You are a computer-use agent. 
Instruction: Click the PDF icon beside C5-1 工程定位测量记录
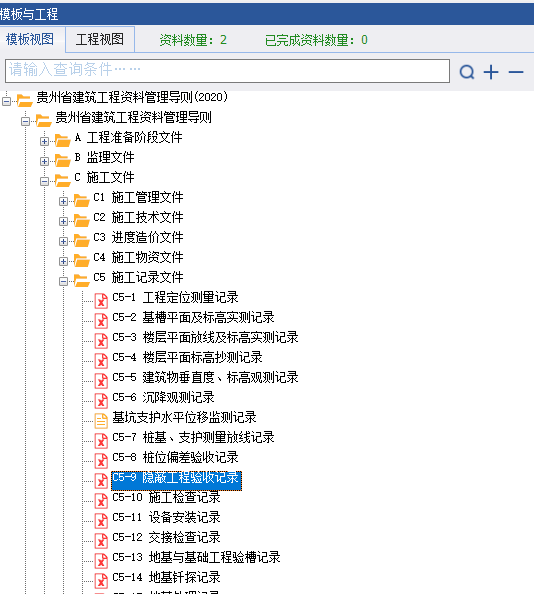pos(101,300)
